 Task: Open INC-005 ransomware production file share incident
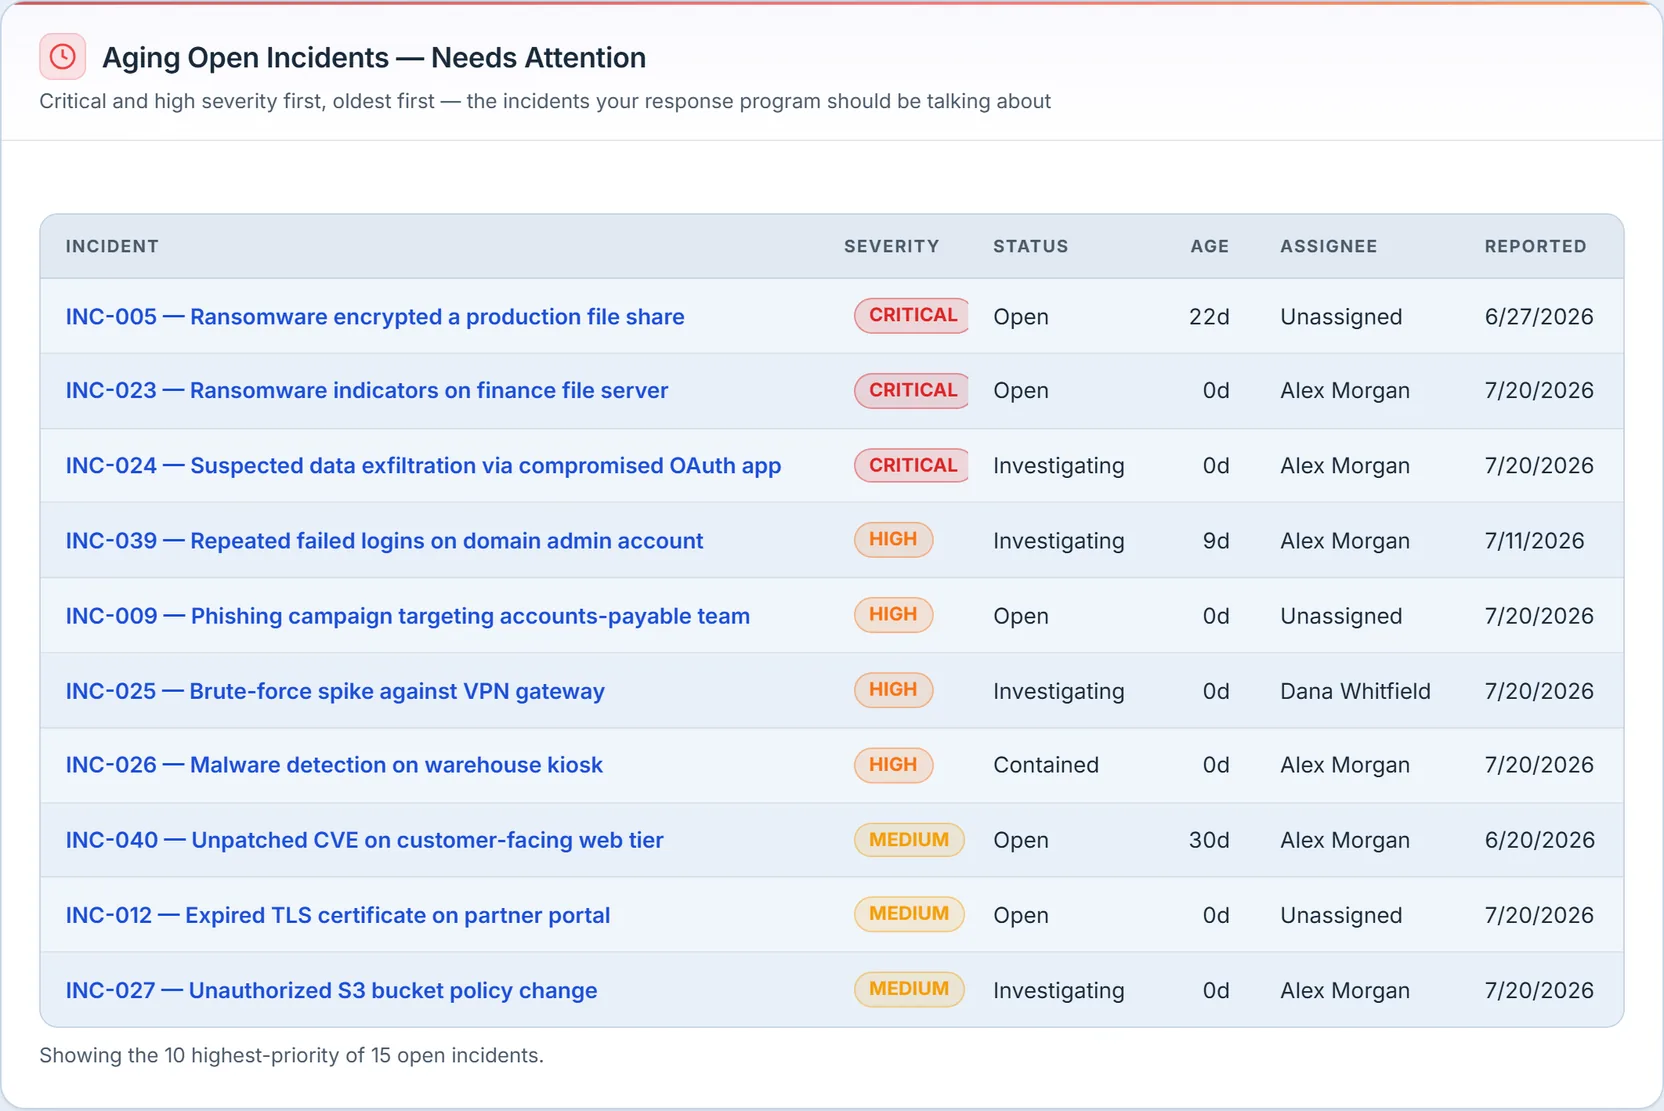click(x=375, y=317)
